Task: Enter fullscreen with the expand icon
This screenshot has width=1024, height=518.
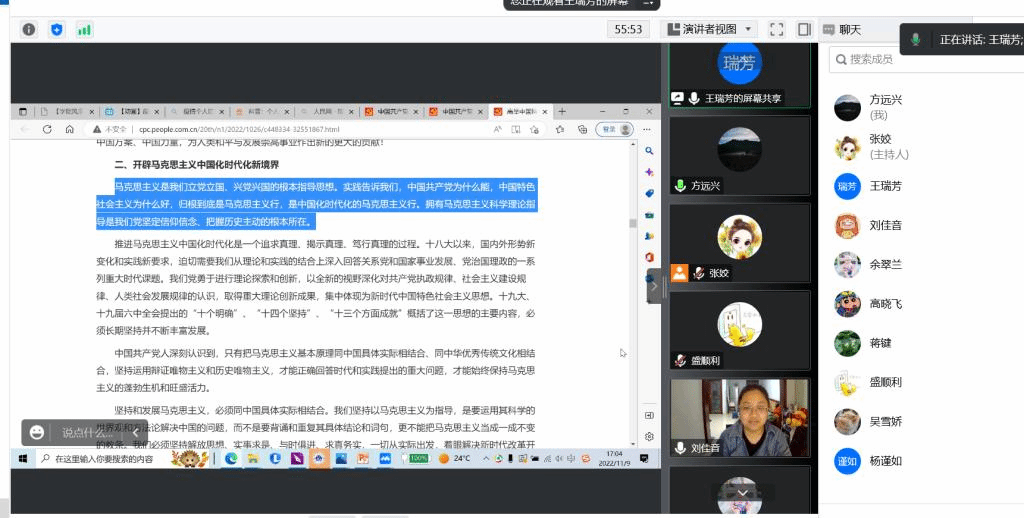Action: pyautogui.click(x=777, y=29)
